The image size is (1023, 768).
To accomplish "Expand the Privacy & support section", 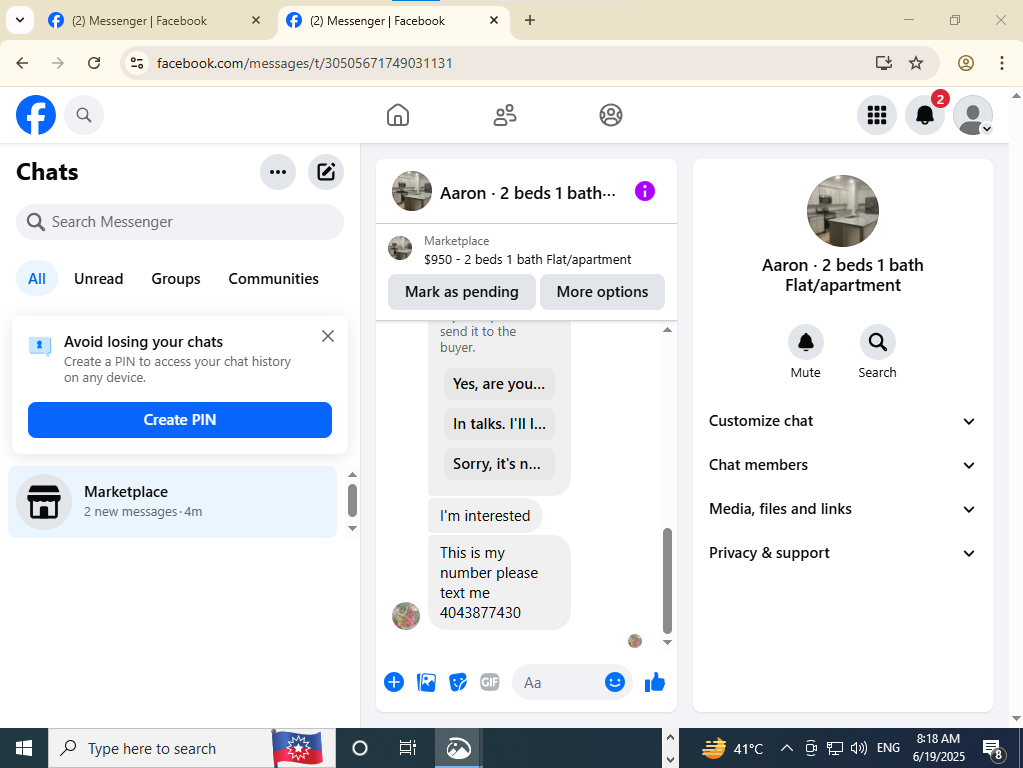I will (843, 553).
